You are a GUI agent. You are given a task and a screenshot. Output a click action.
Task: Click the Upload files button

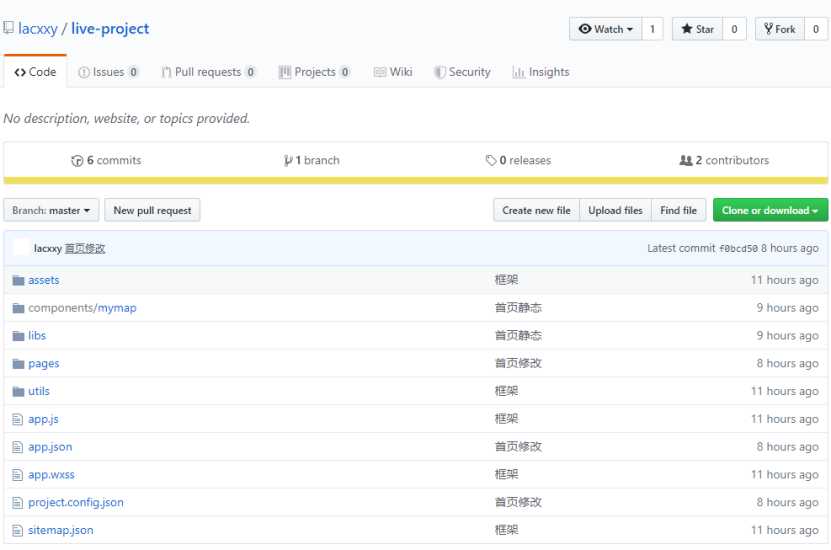(615, 210)
